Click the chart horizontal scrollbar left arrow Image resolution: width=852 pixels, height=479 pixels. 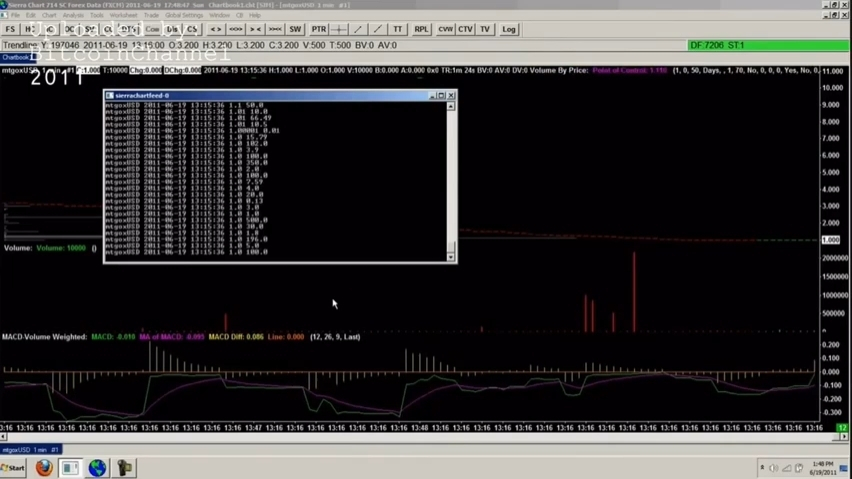tap(3, 437)
